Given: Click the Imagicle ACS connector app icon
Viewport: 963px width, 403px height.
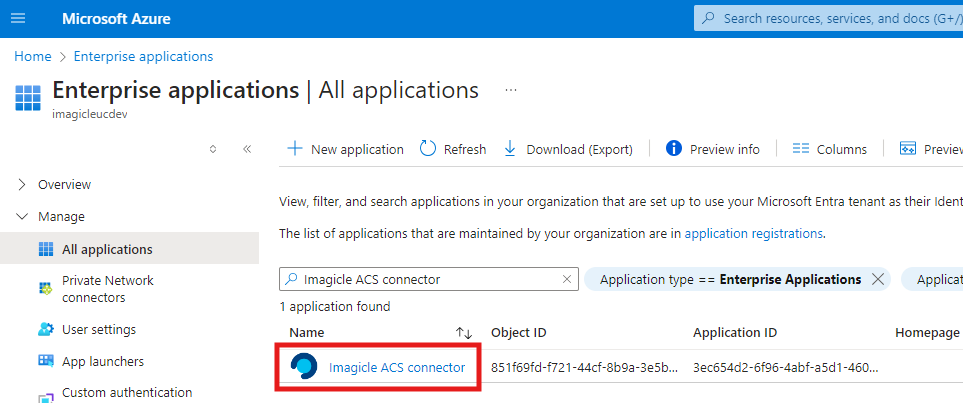Looking at the screenshot, I should 303,367.
